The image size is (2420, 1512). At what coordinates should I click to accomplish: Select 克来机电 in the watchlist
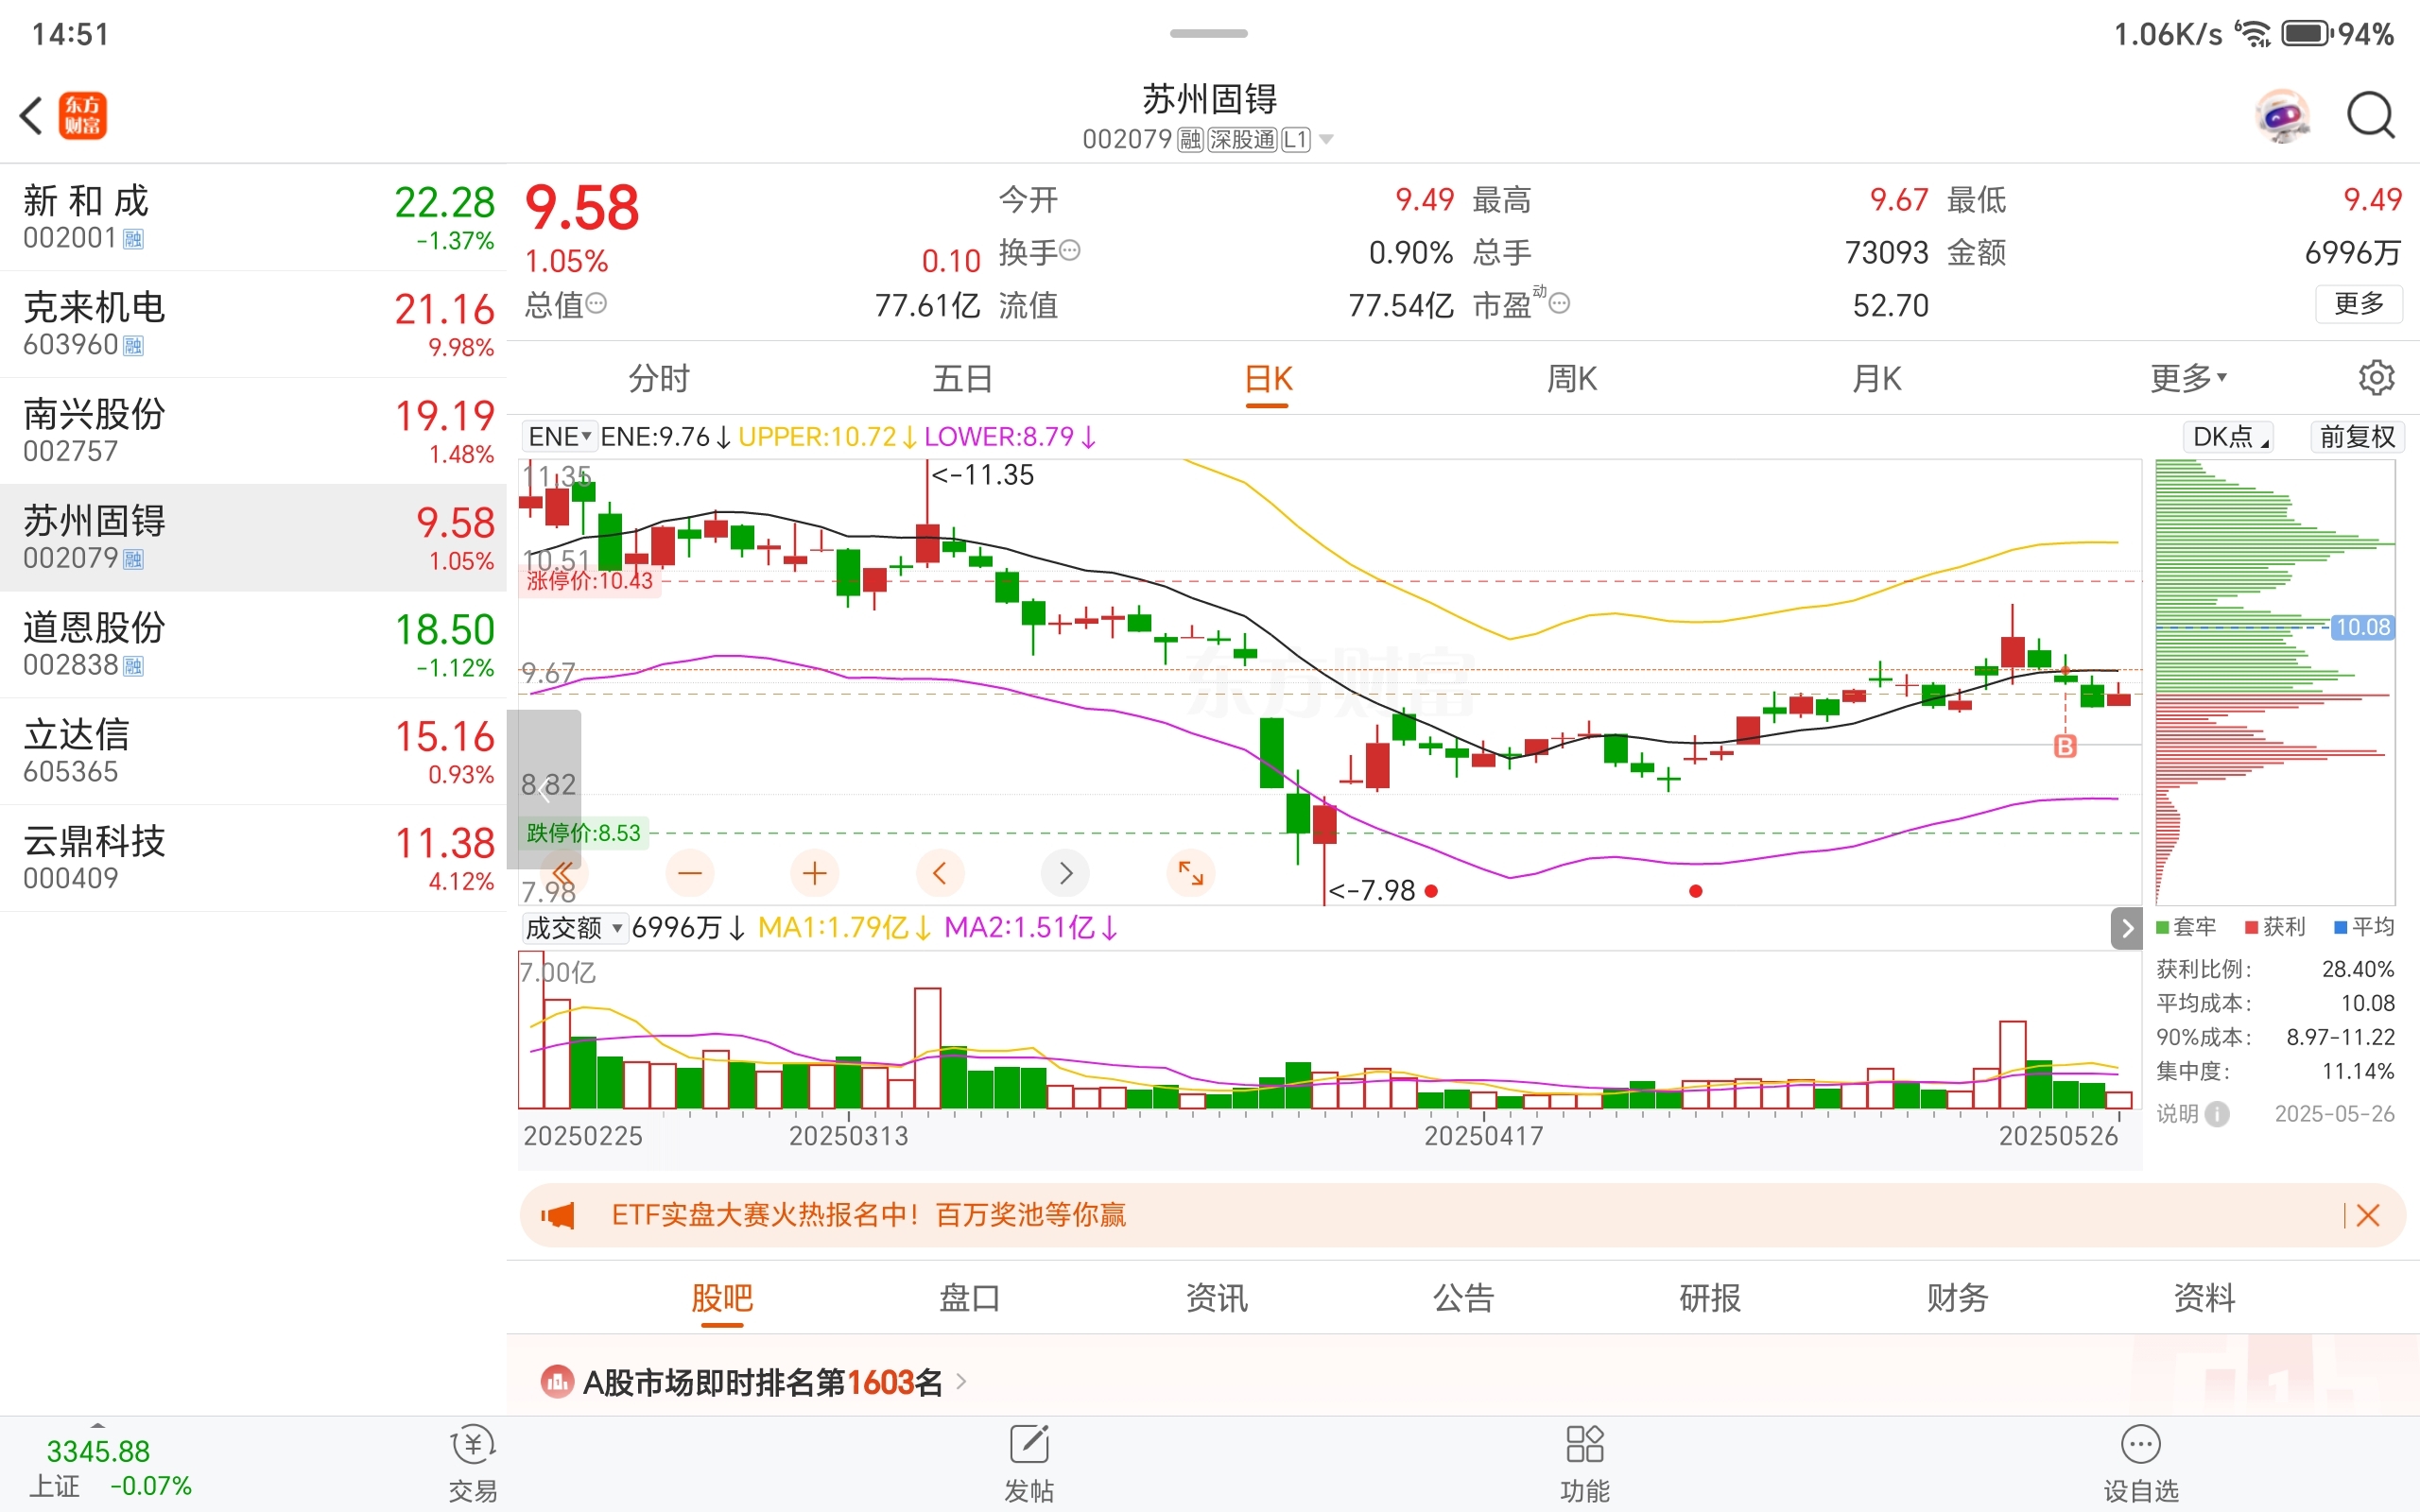click(253, 324)
